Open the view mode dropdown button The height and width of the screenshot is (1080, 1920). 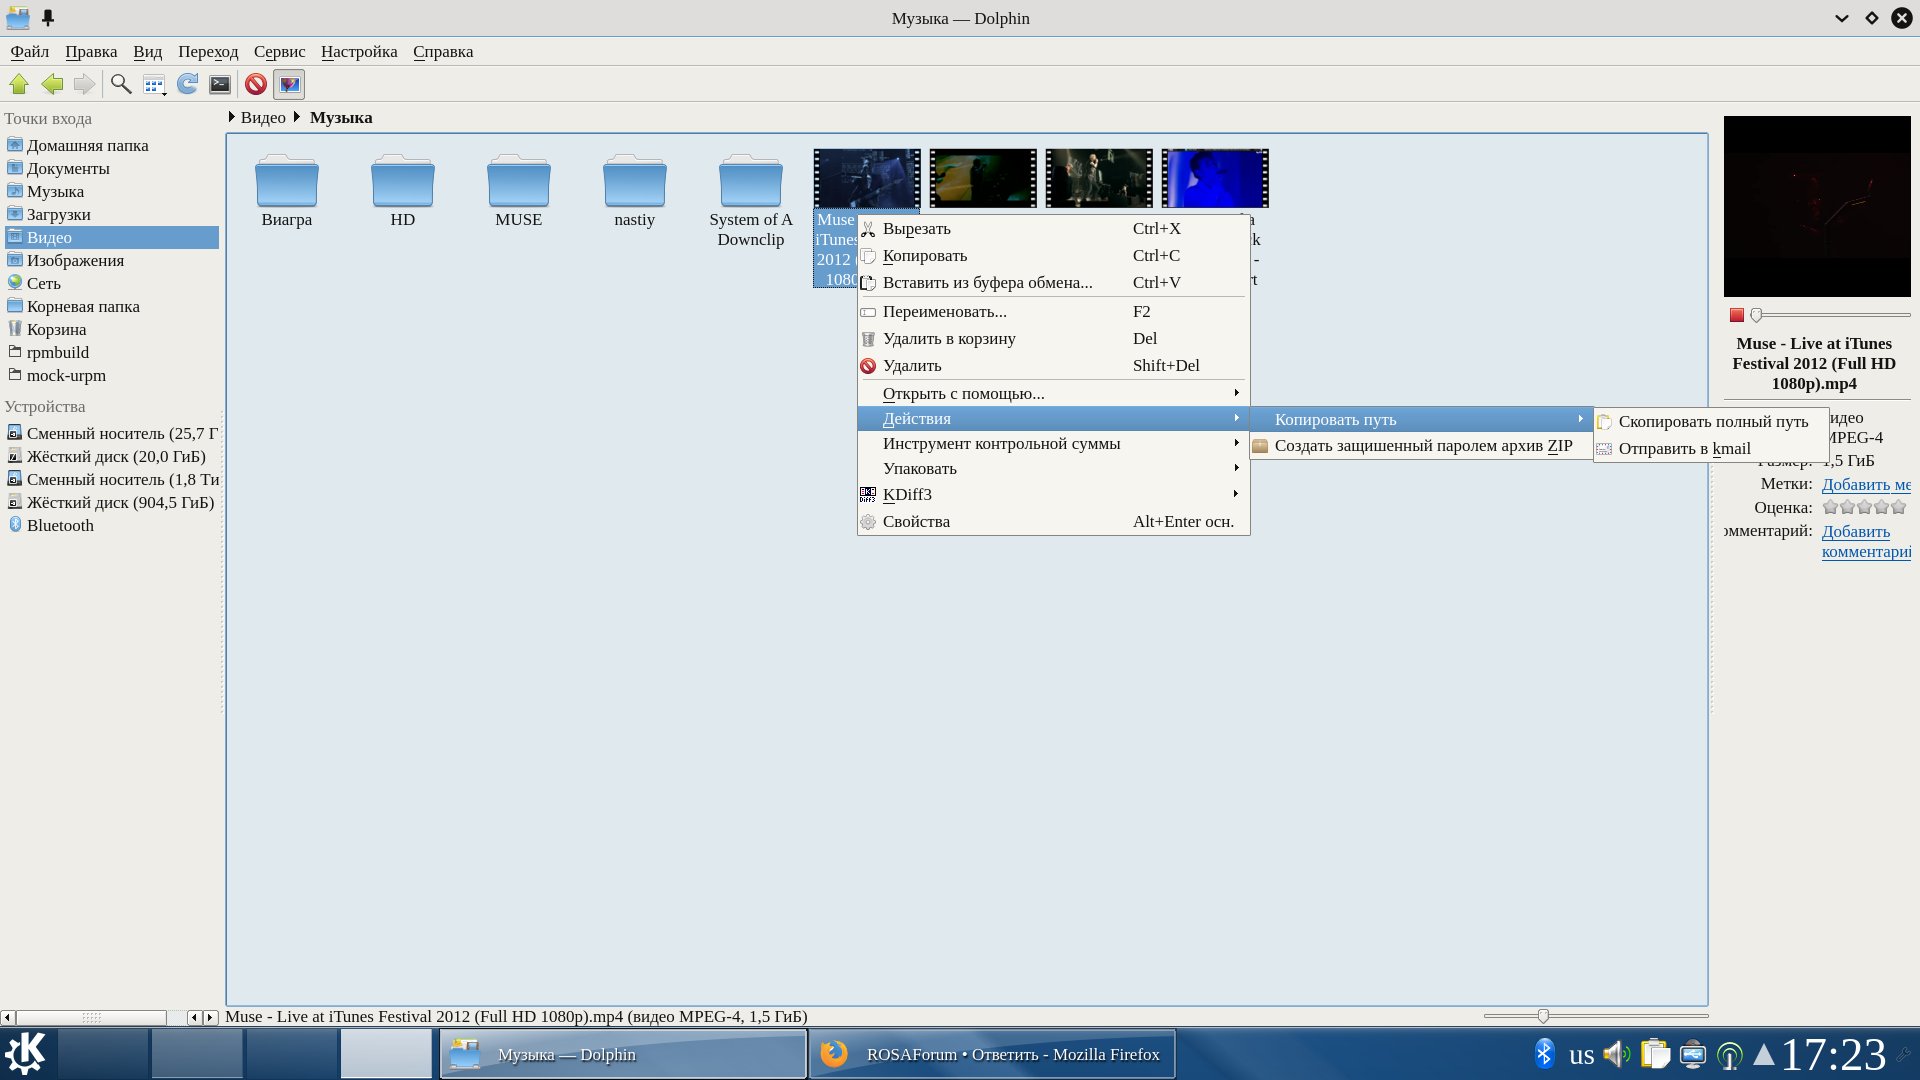point(154,85)
